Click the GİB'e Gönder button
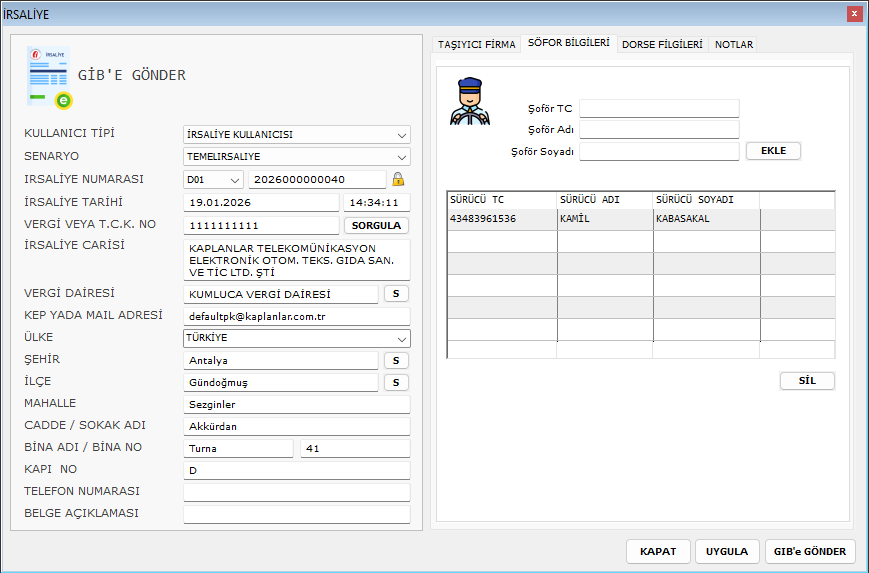 [810, 551]
